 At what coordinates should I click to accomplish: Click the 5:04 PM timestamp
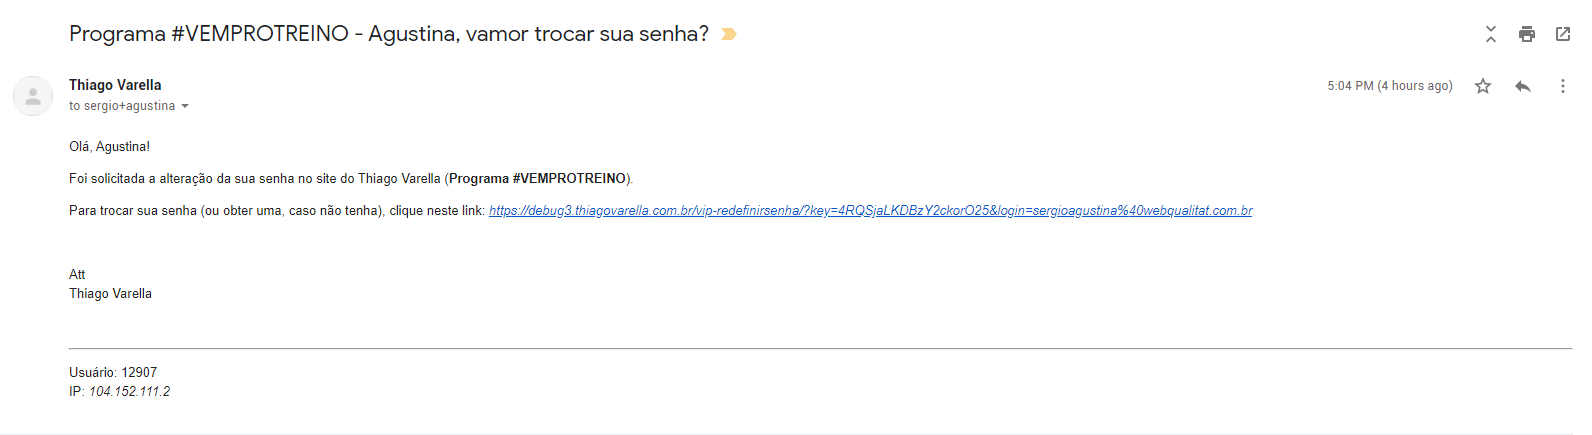pos(1389,86)
